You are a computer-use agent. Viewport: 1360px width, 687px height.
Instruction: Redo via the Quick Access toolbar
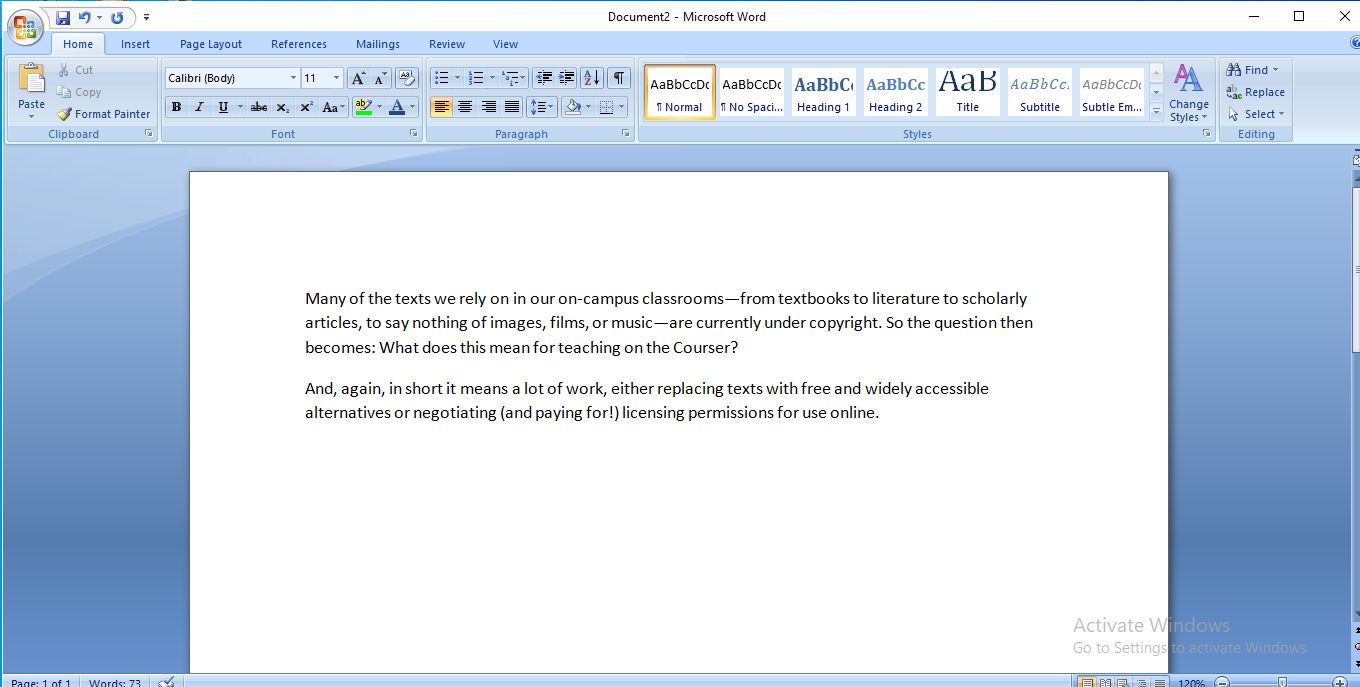117,18
